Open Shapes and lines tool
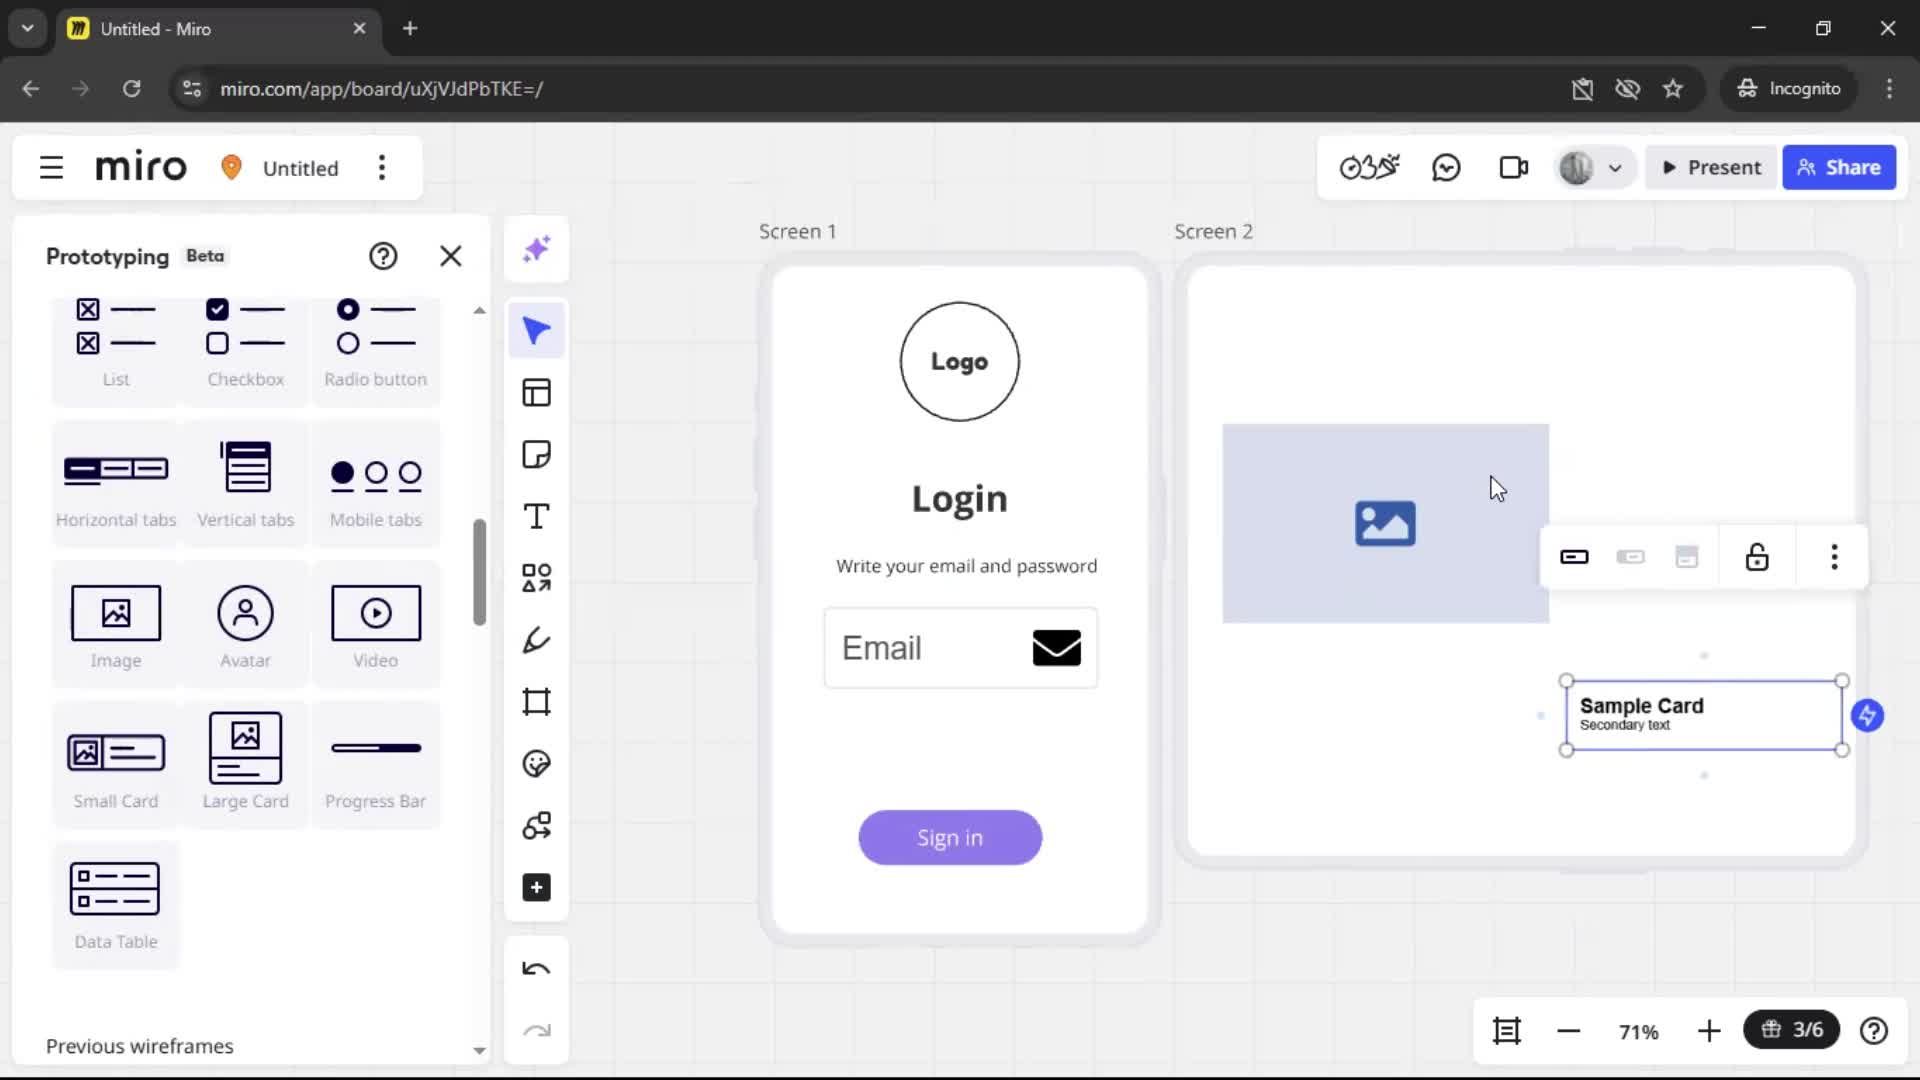 tap(537, 578)
